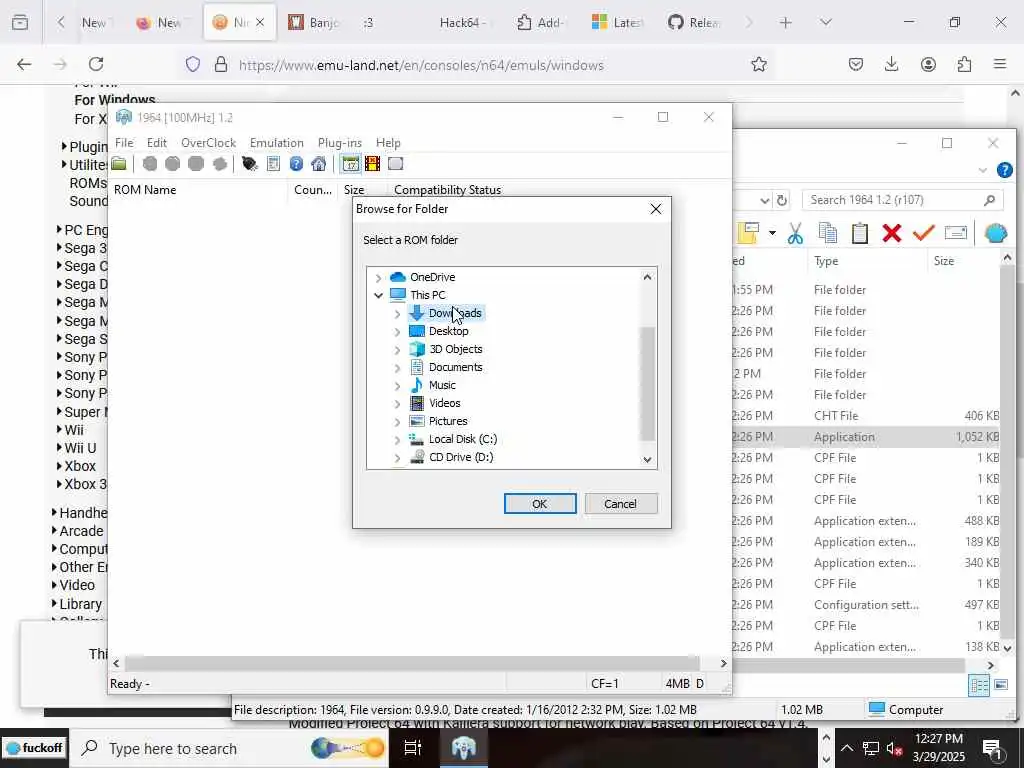This screenshot has height=768, width=1024.
Task: Click the fuckoff Start button
Action: (34, 748)
